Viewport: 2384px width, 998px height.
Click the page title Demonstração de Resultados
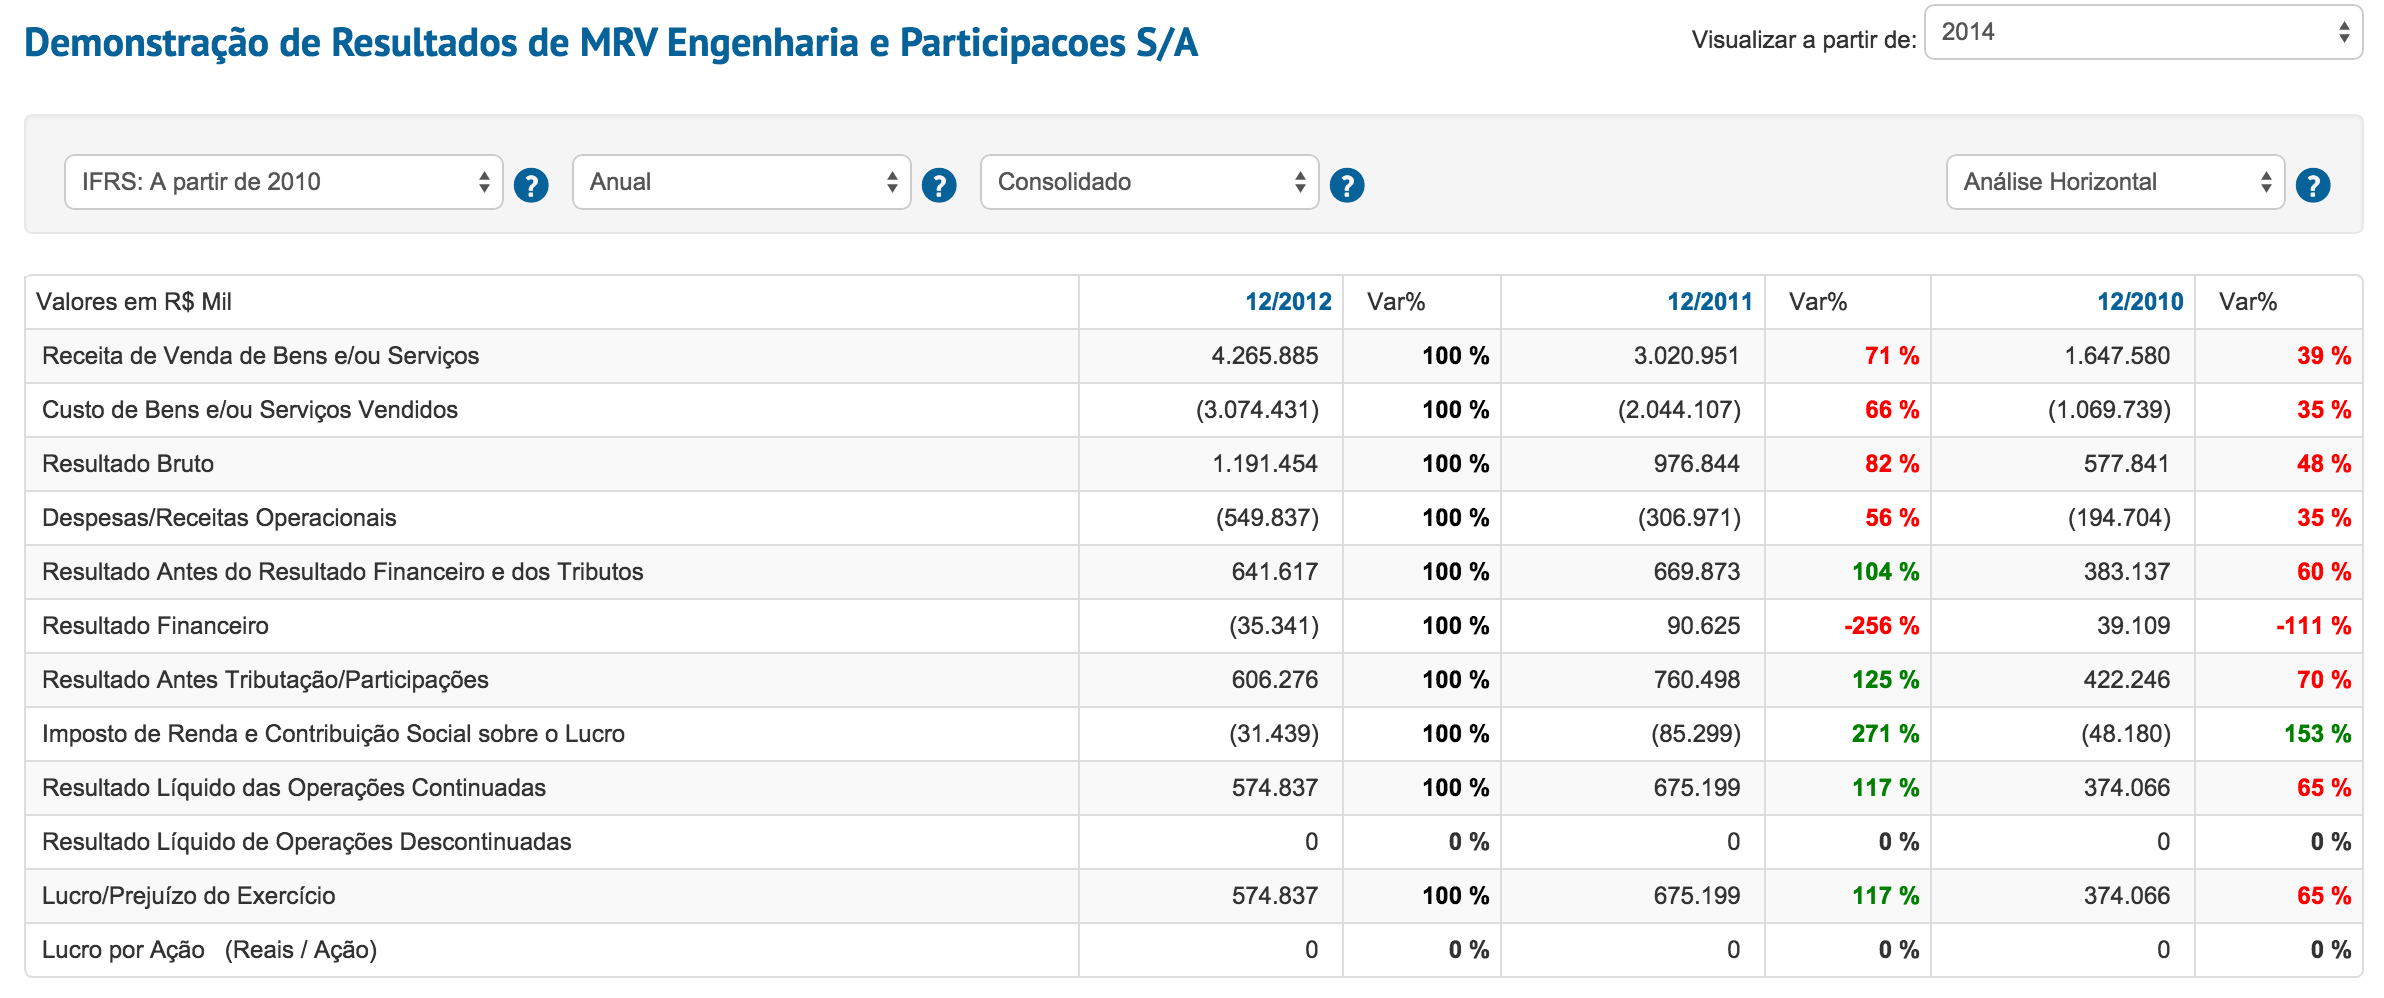[x=611, y=43]
